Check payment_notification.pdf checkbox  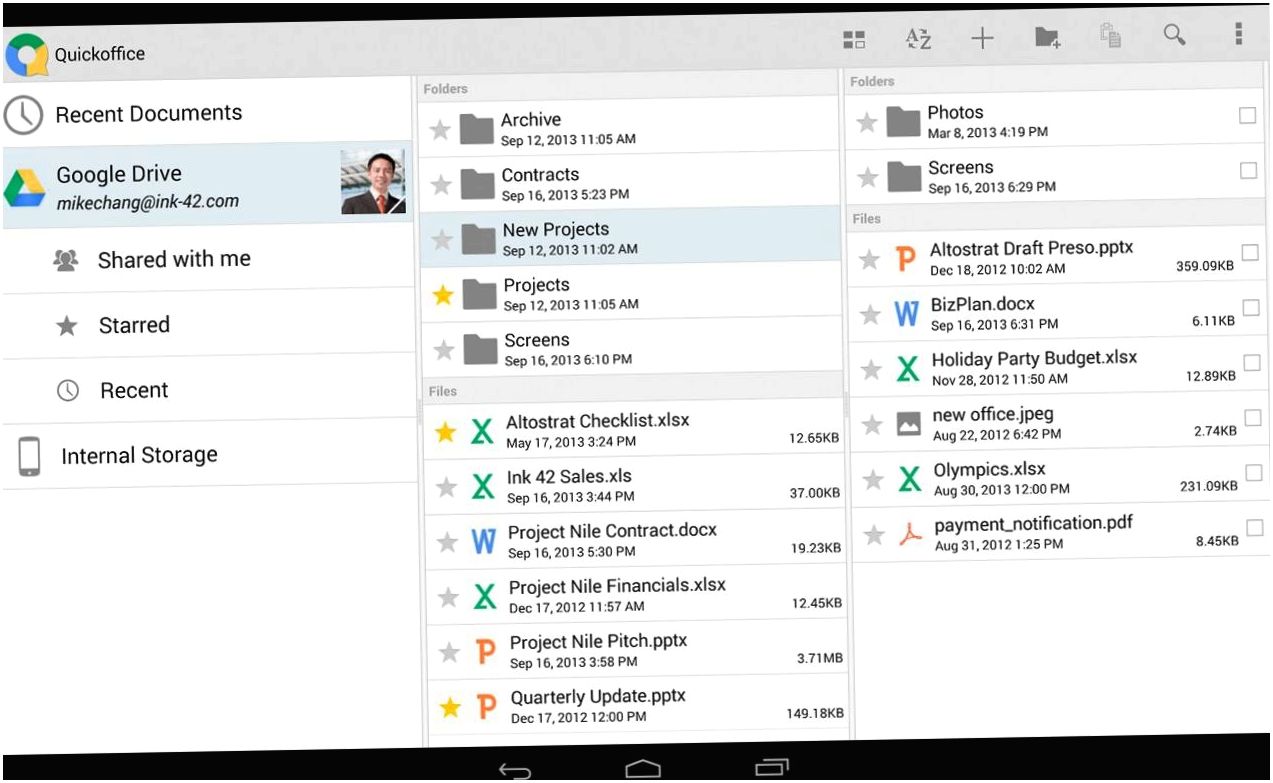pyautogui.click(x=1255, y=527)
